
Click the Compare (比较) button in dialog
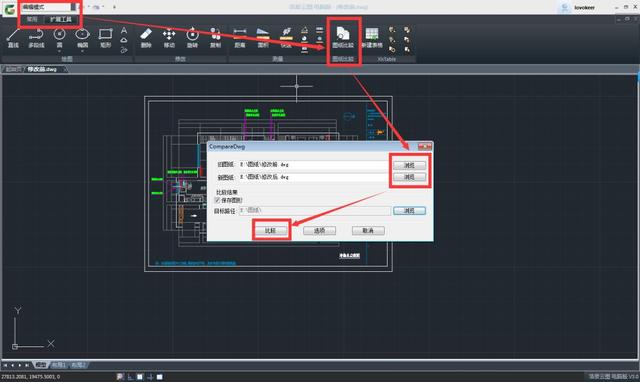click(x=271, y=231)
